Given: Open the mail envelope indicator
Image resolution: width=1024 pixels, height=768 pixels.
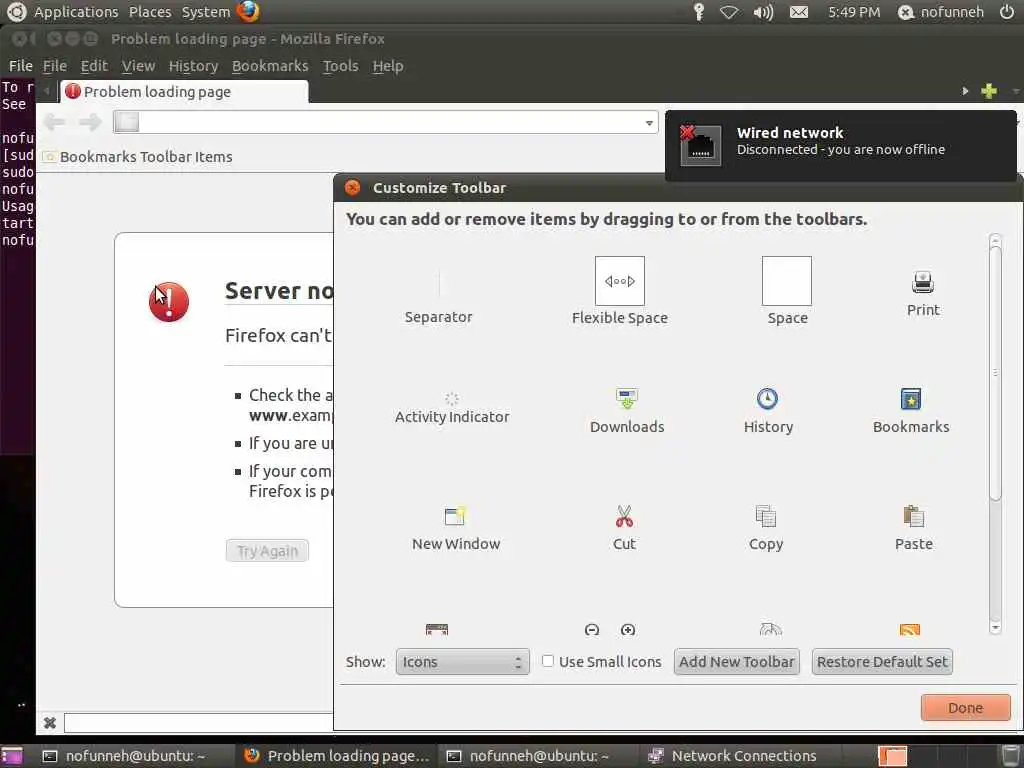Looking at the screenshot, I should pos(799,12).
